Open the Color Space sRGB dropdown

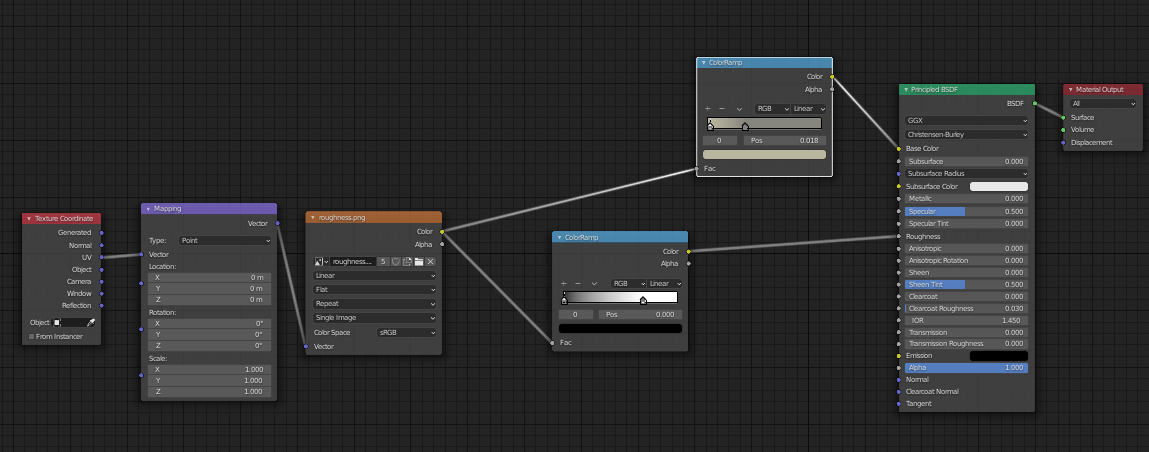[406, 333]
